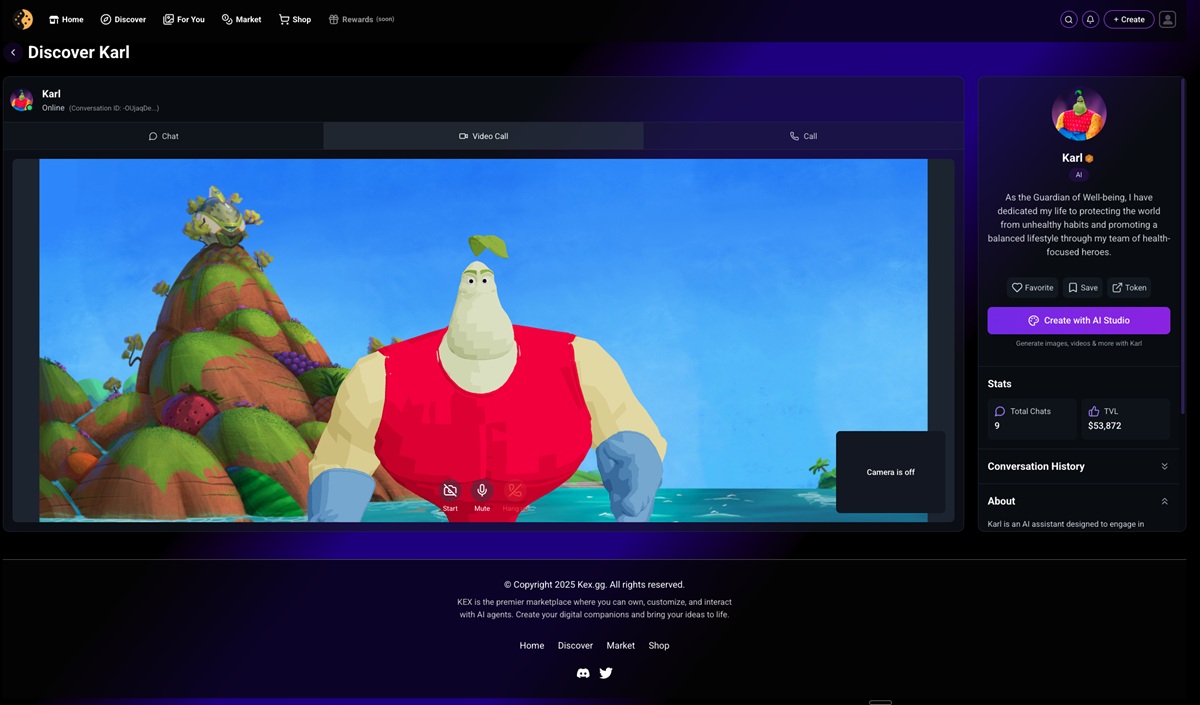Click the Online status text under Karl
Image resolution: width=1200 pixels, height=705 pixels.
pyautogui.click(x=53, y=108)
